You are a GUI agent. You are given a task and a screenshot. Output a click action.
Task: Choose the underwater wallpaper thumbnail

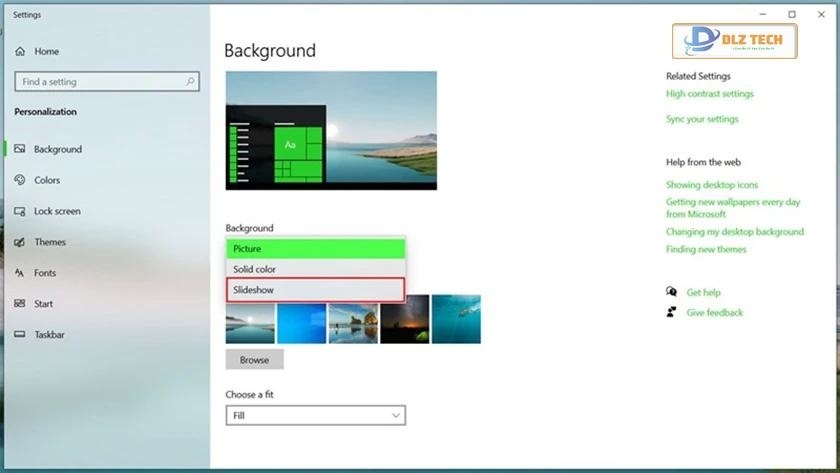click(456, 319)
